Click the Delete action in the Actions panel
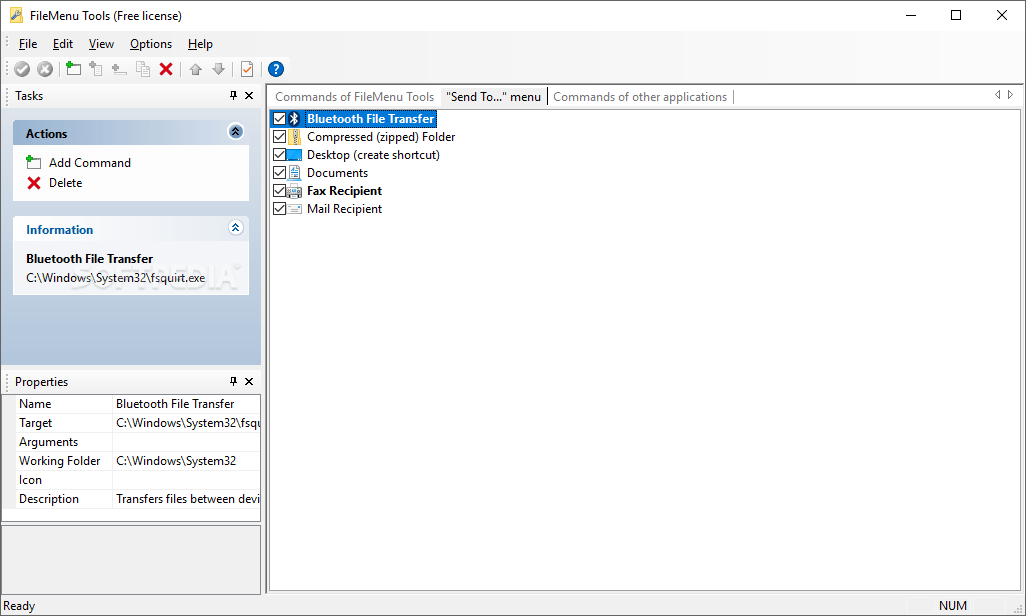Screen dimensions: 1026x616 (66, 182)
